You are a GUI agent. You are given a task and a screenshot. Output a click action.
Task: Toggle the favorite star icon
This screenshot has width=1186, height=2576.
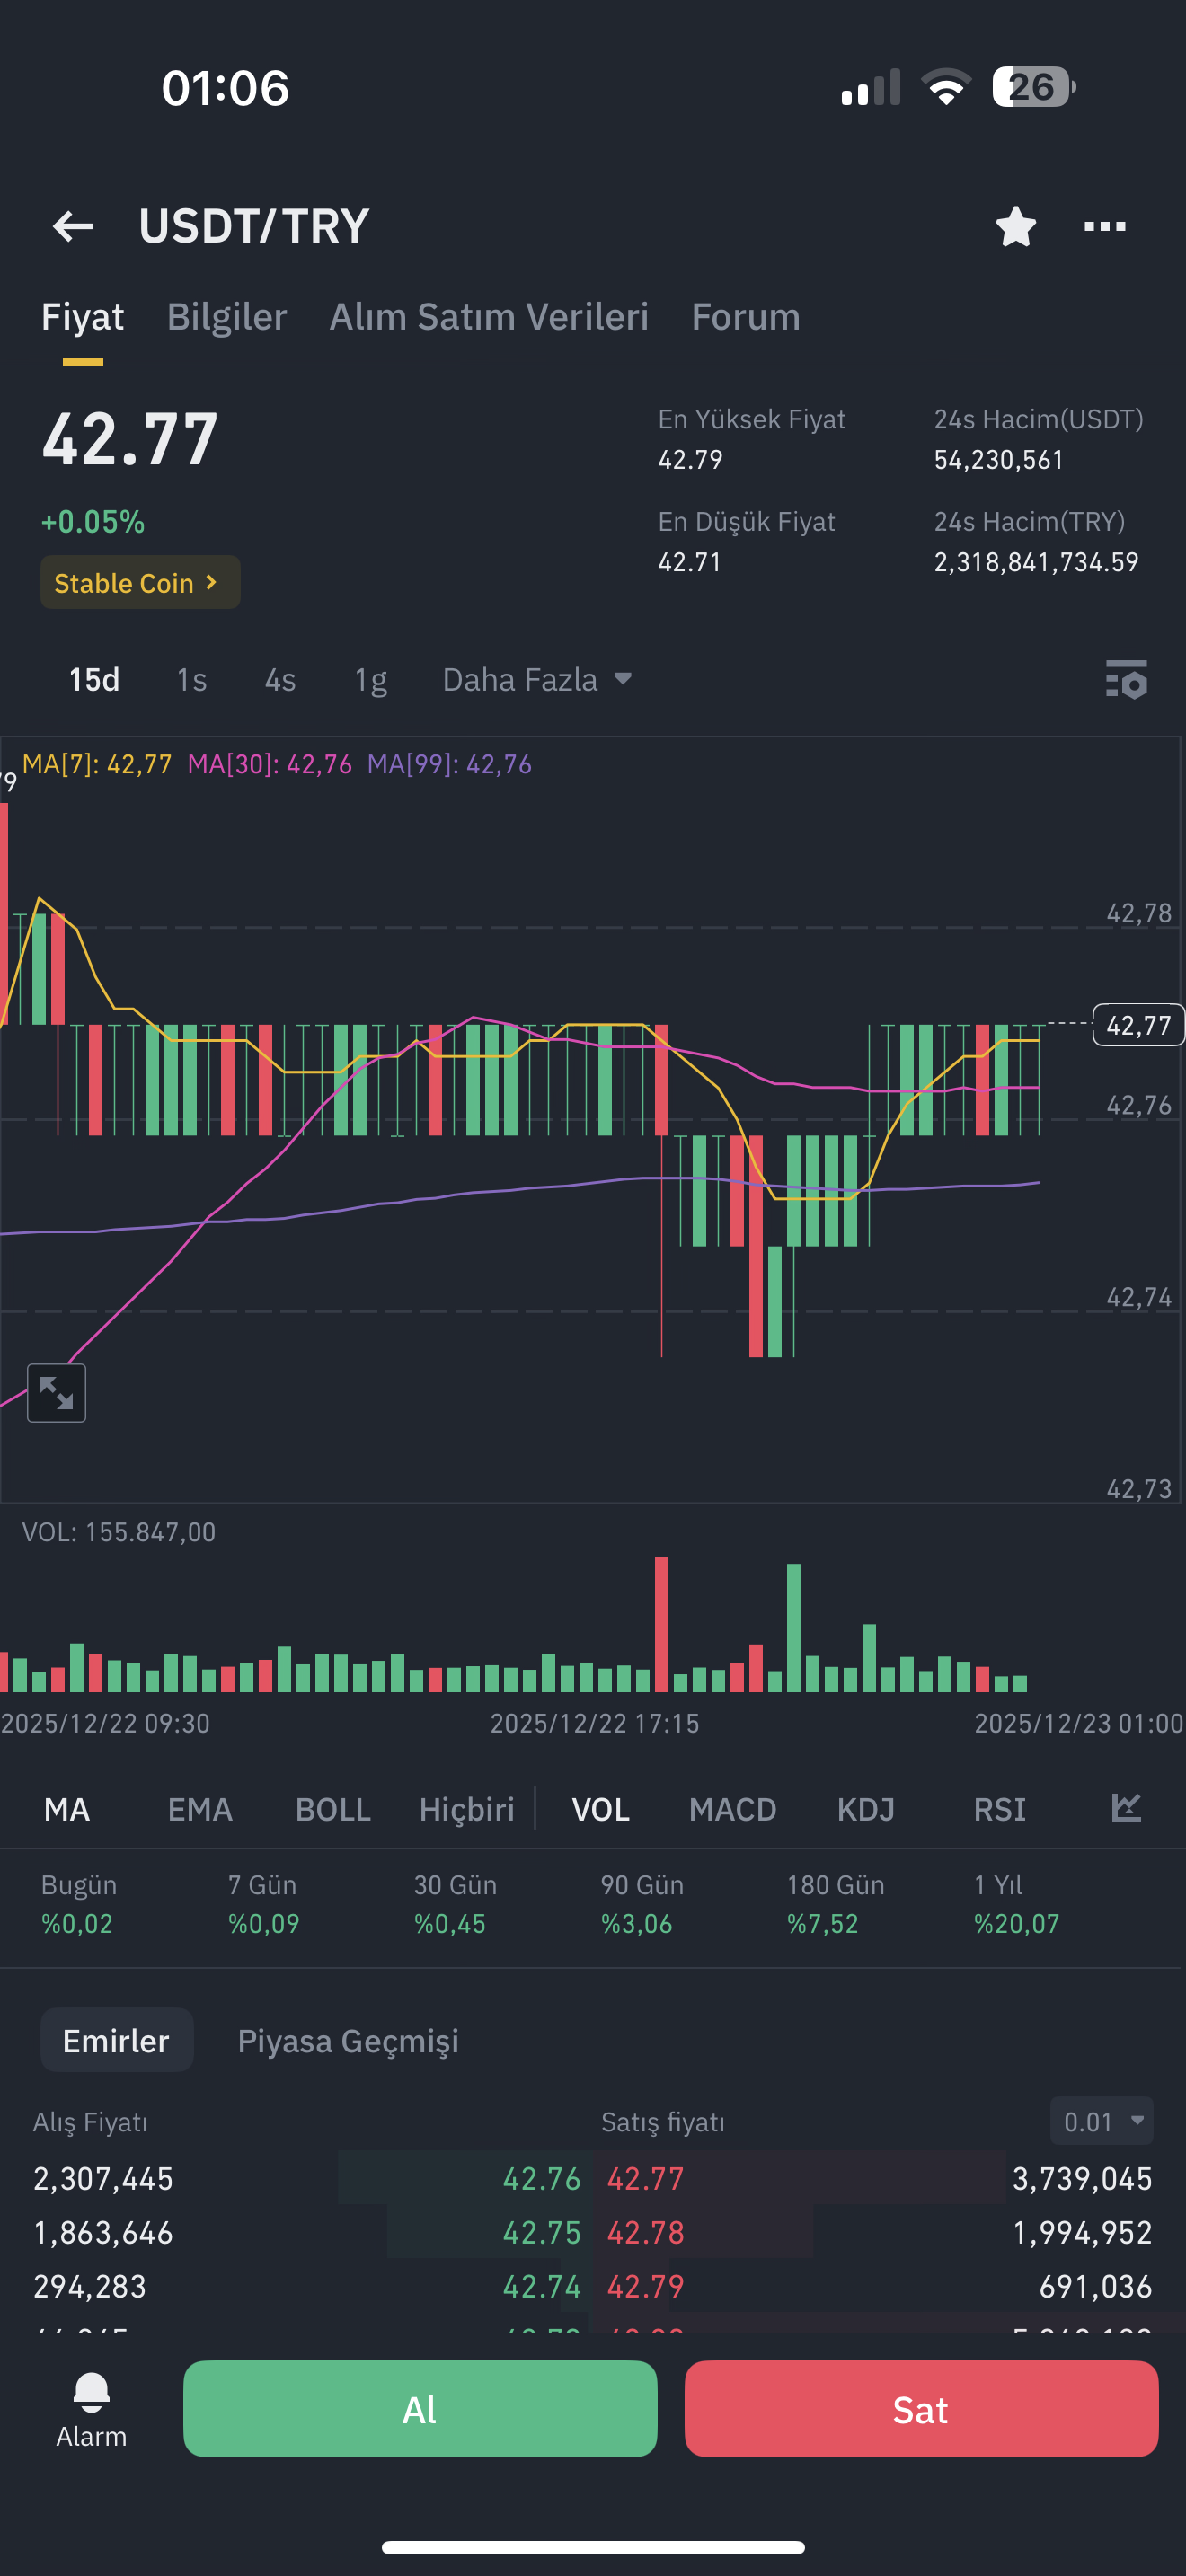click(1015, 226)
